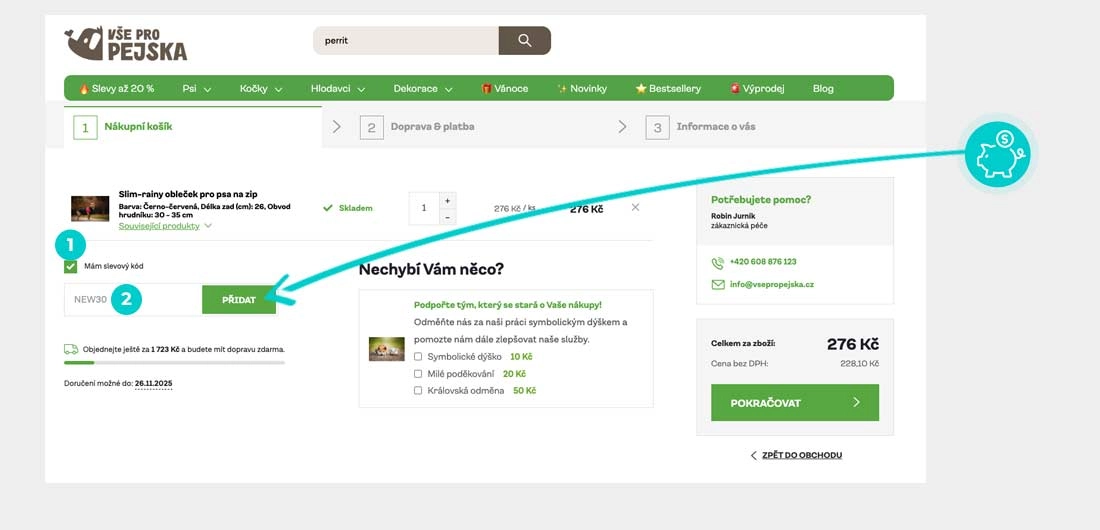This screenshot has height=530, width=1100.
Task: Uncheck the 'Mám slevový kód' checkbox
Action: pos(70,267)
